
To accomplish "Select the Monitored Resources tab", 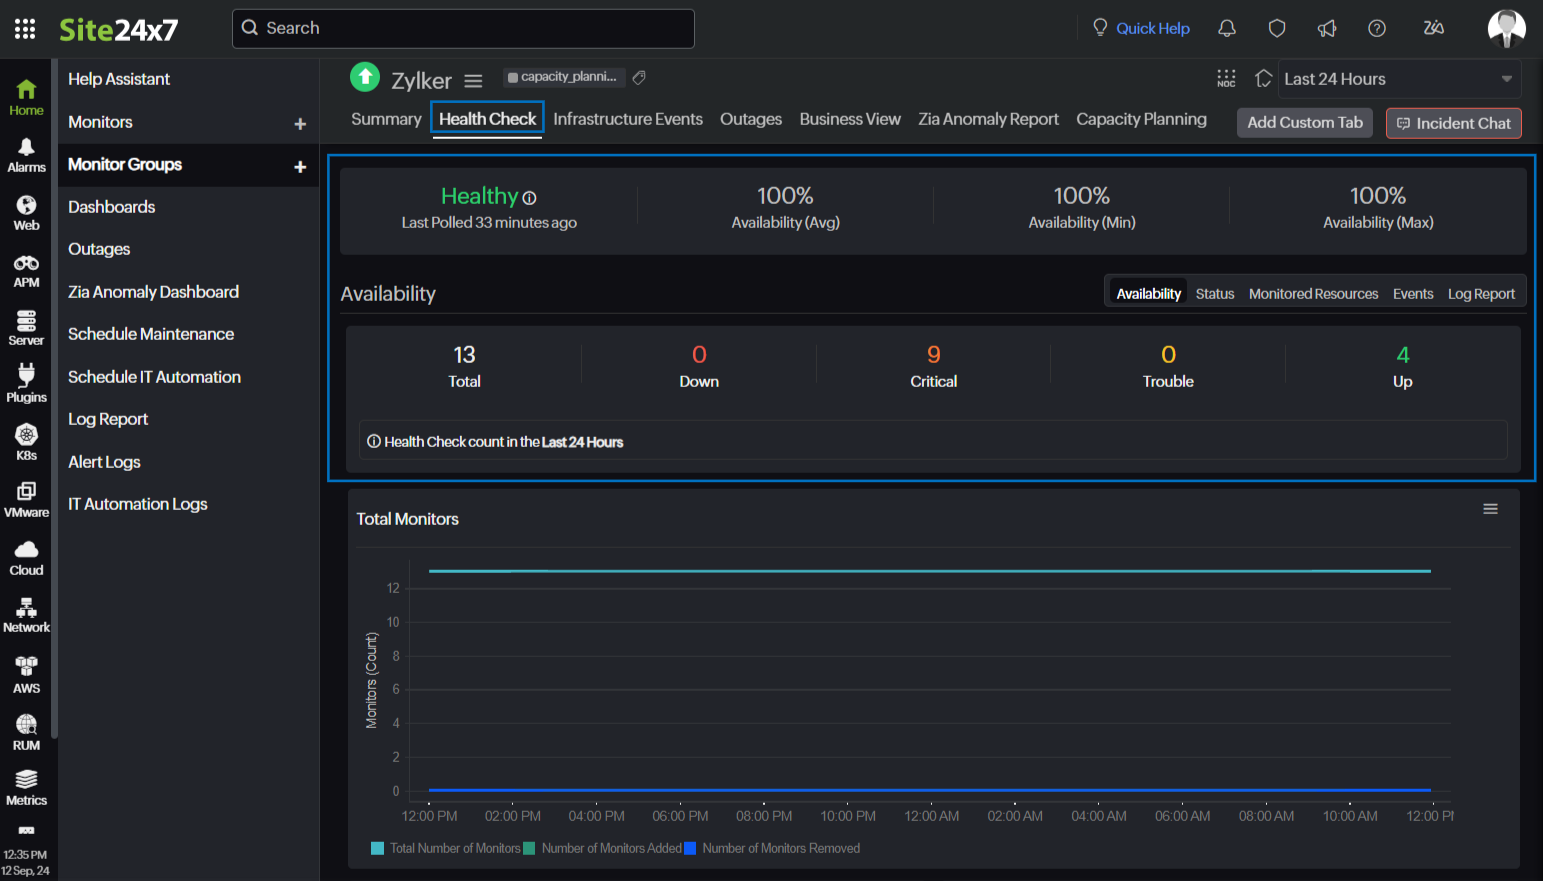I will click(1313, 293).
